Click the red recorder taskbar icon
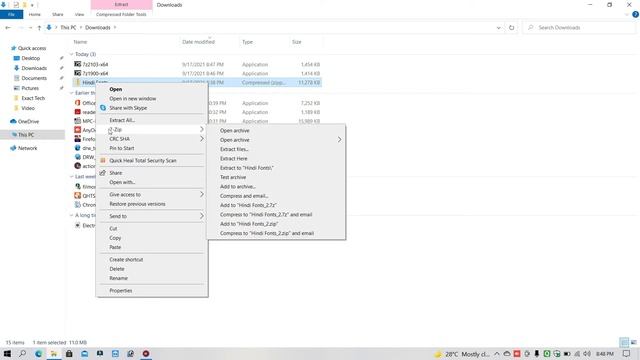 tap(146, 353)
